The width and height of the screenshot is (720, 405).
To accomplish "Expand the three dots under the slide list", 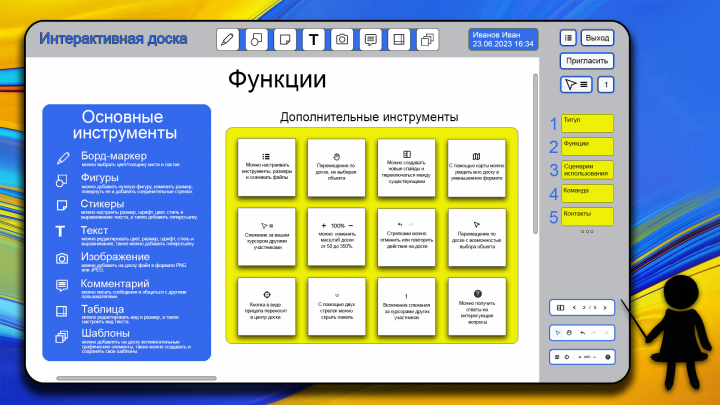I will (587, 231).
